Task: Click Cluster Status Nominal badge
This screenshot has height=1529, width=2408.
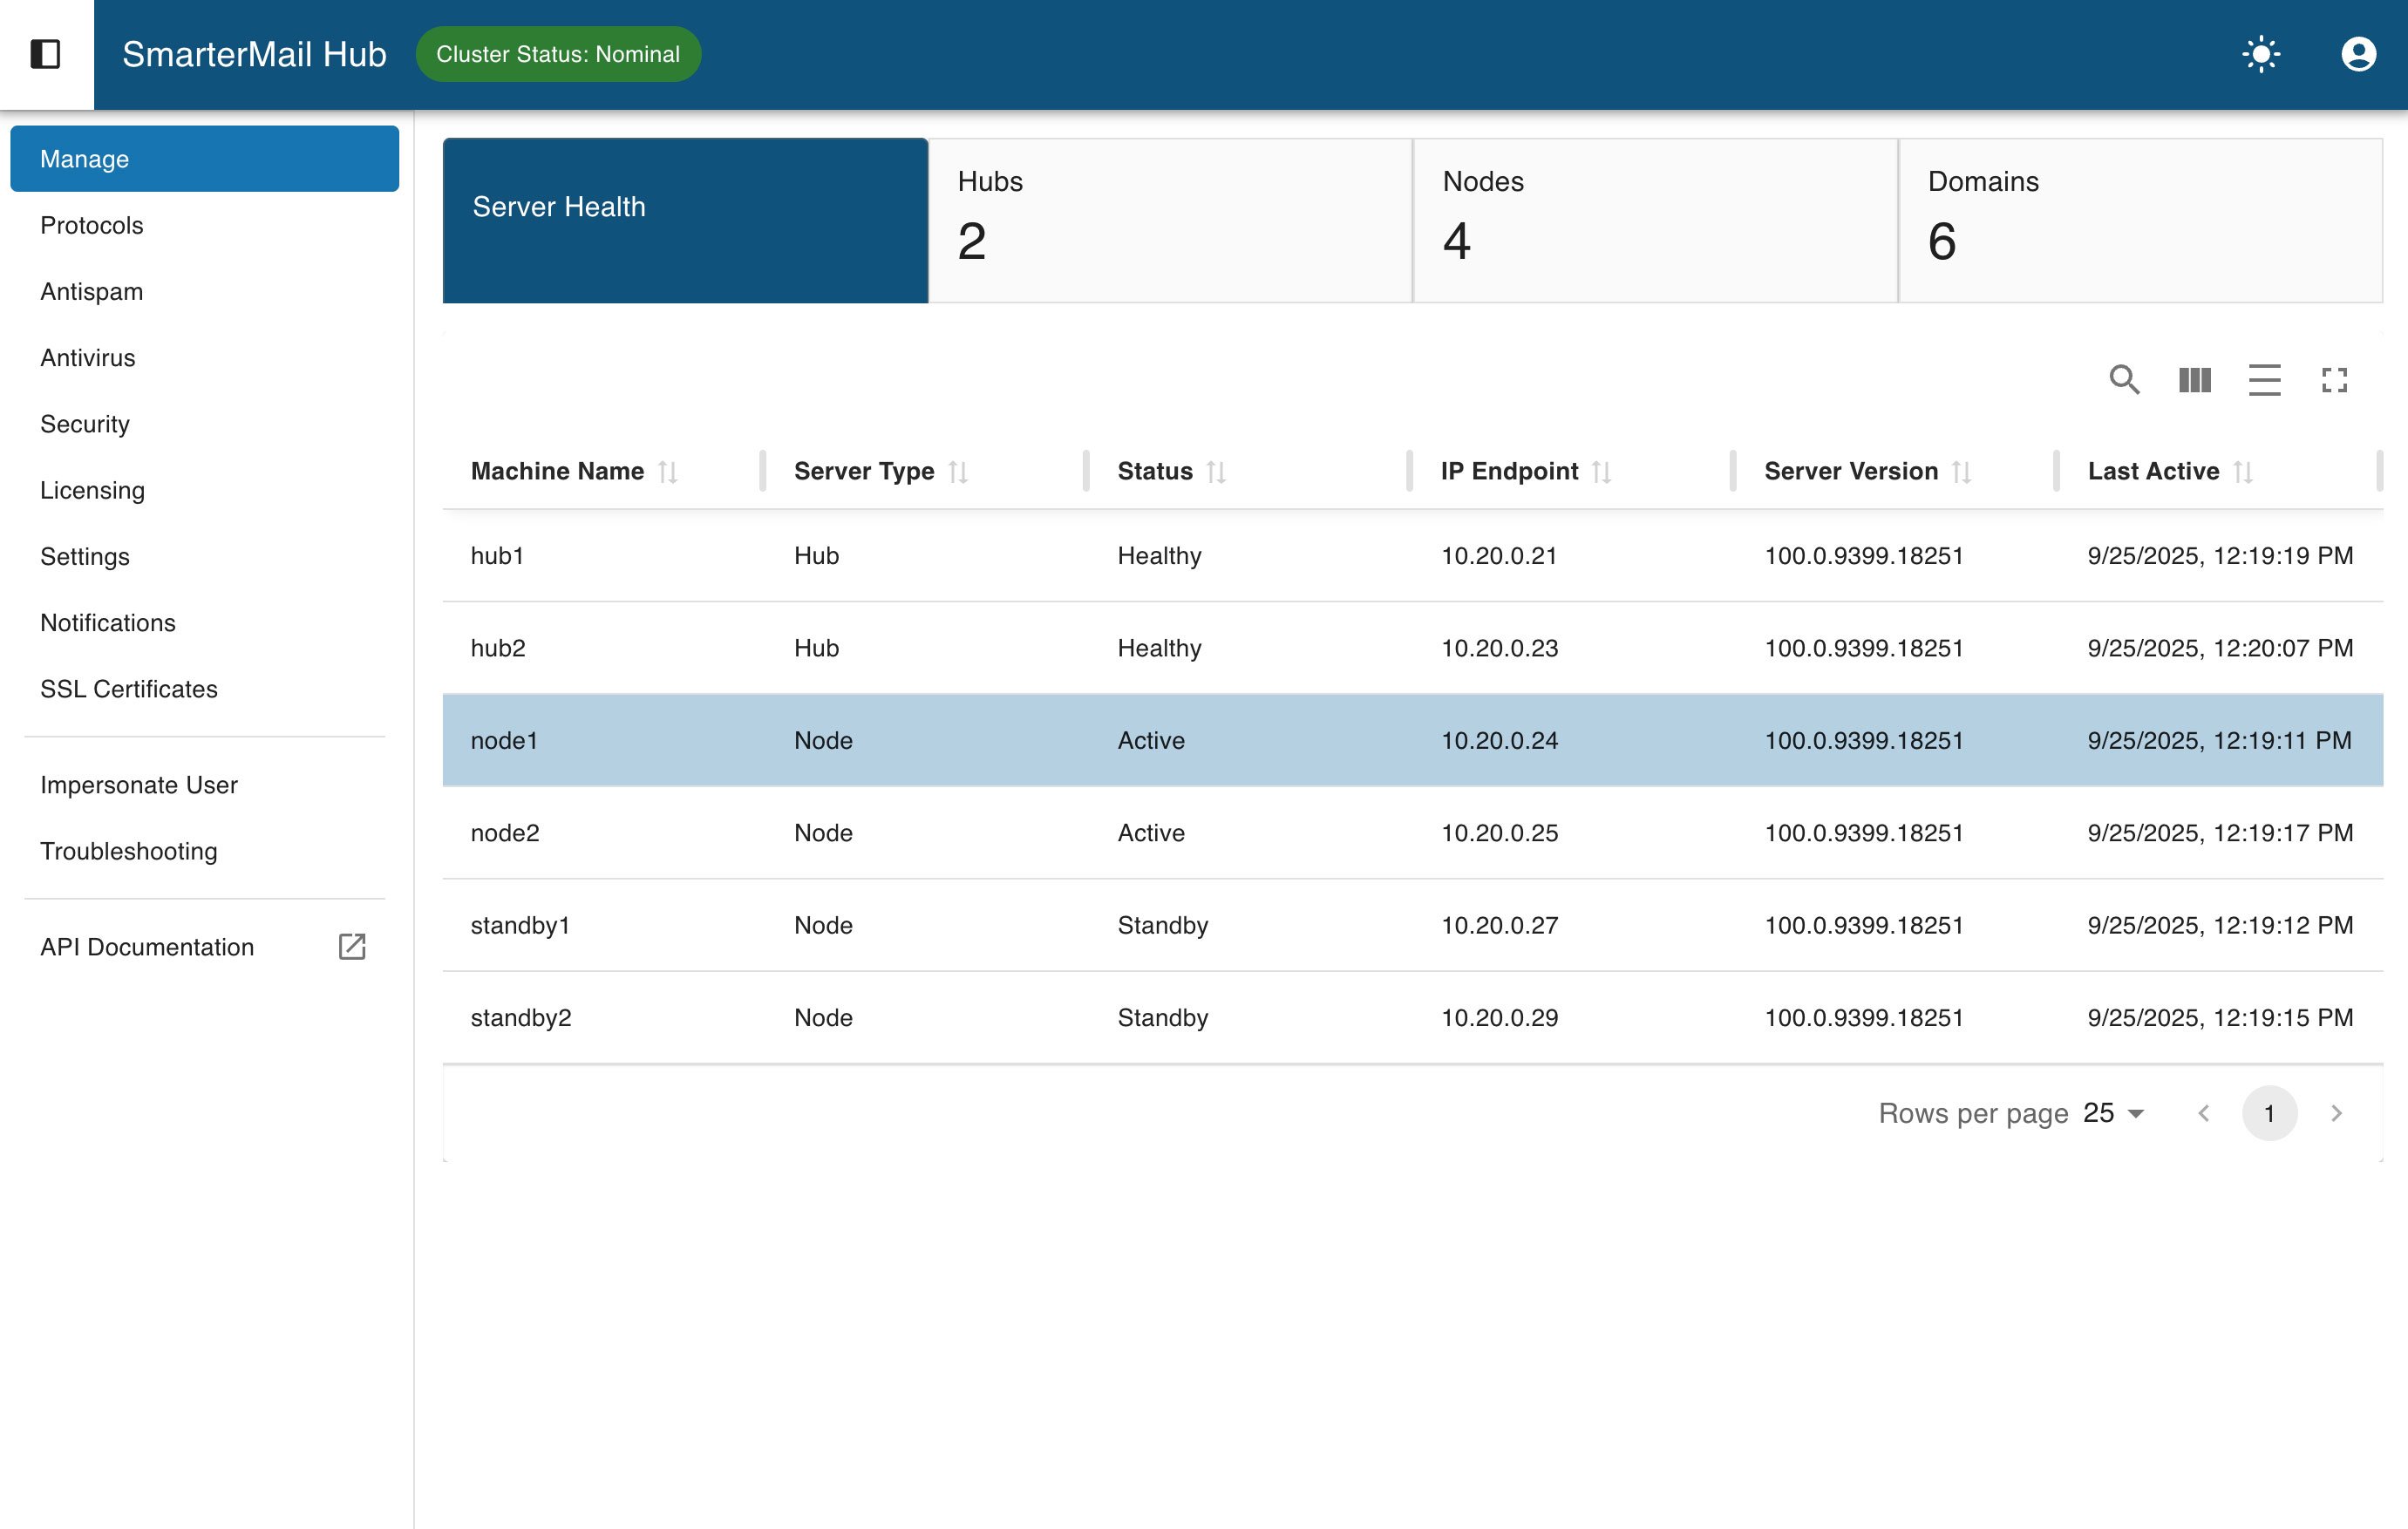Action: pyautogui.click(x=558, y=54)
